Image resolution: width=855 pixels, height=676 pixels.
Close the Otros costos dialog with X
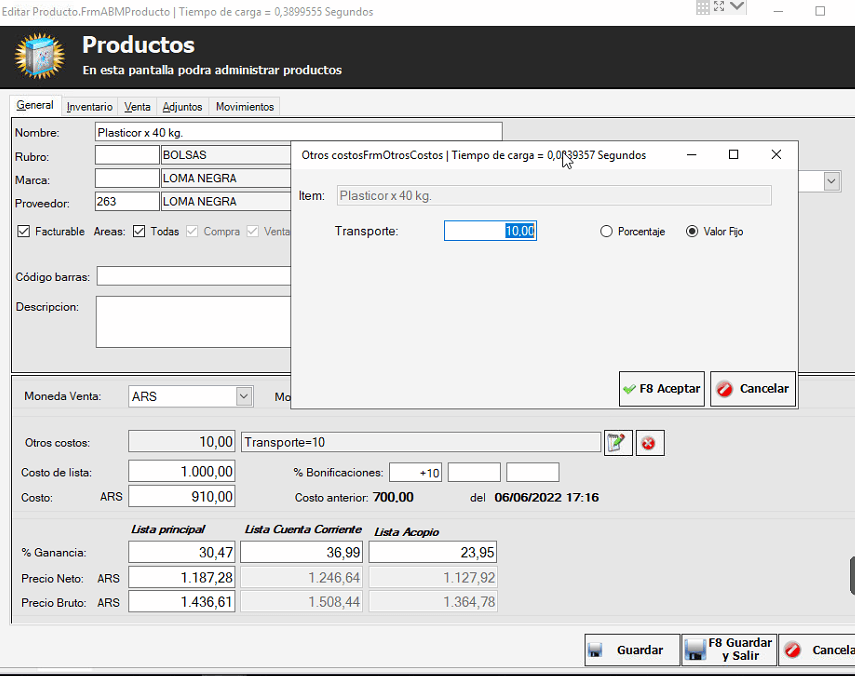click(x=776, y=155)
